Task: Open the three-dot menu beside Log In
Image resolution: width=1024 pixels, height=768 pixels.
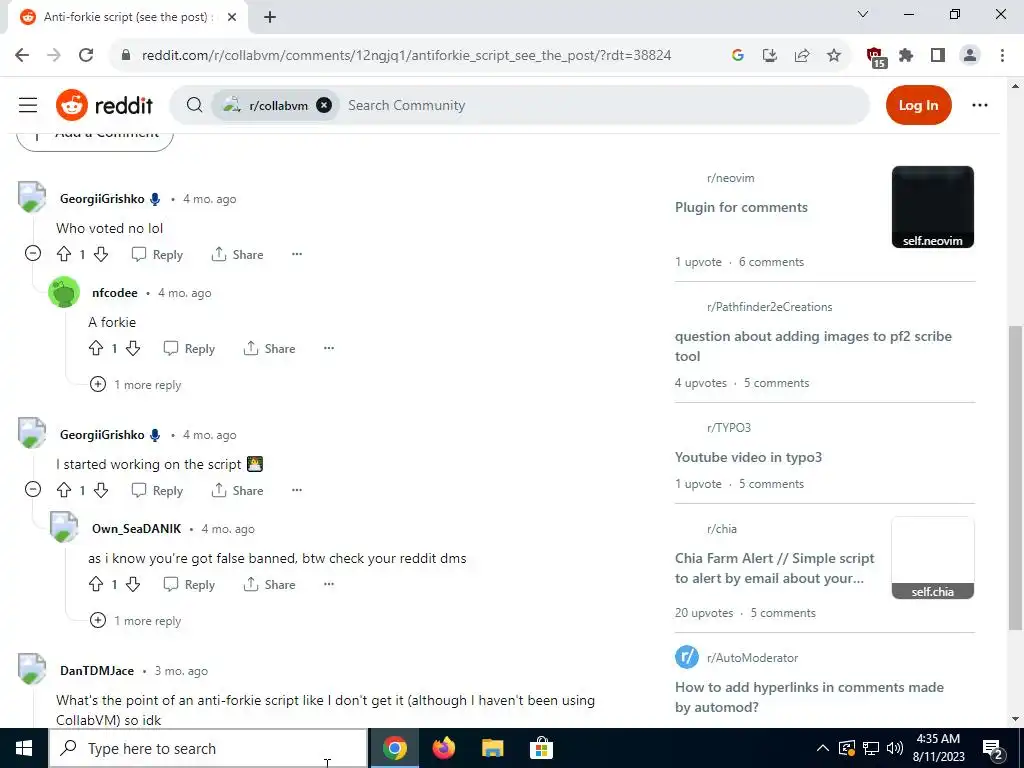Action: 980,105
